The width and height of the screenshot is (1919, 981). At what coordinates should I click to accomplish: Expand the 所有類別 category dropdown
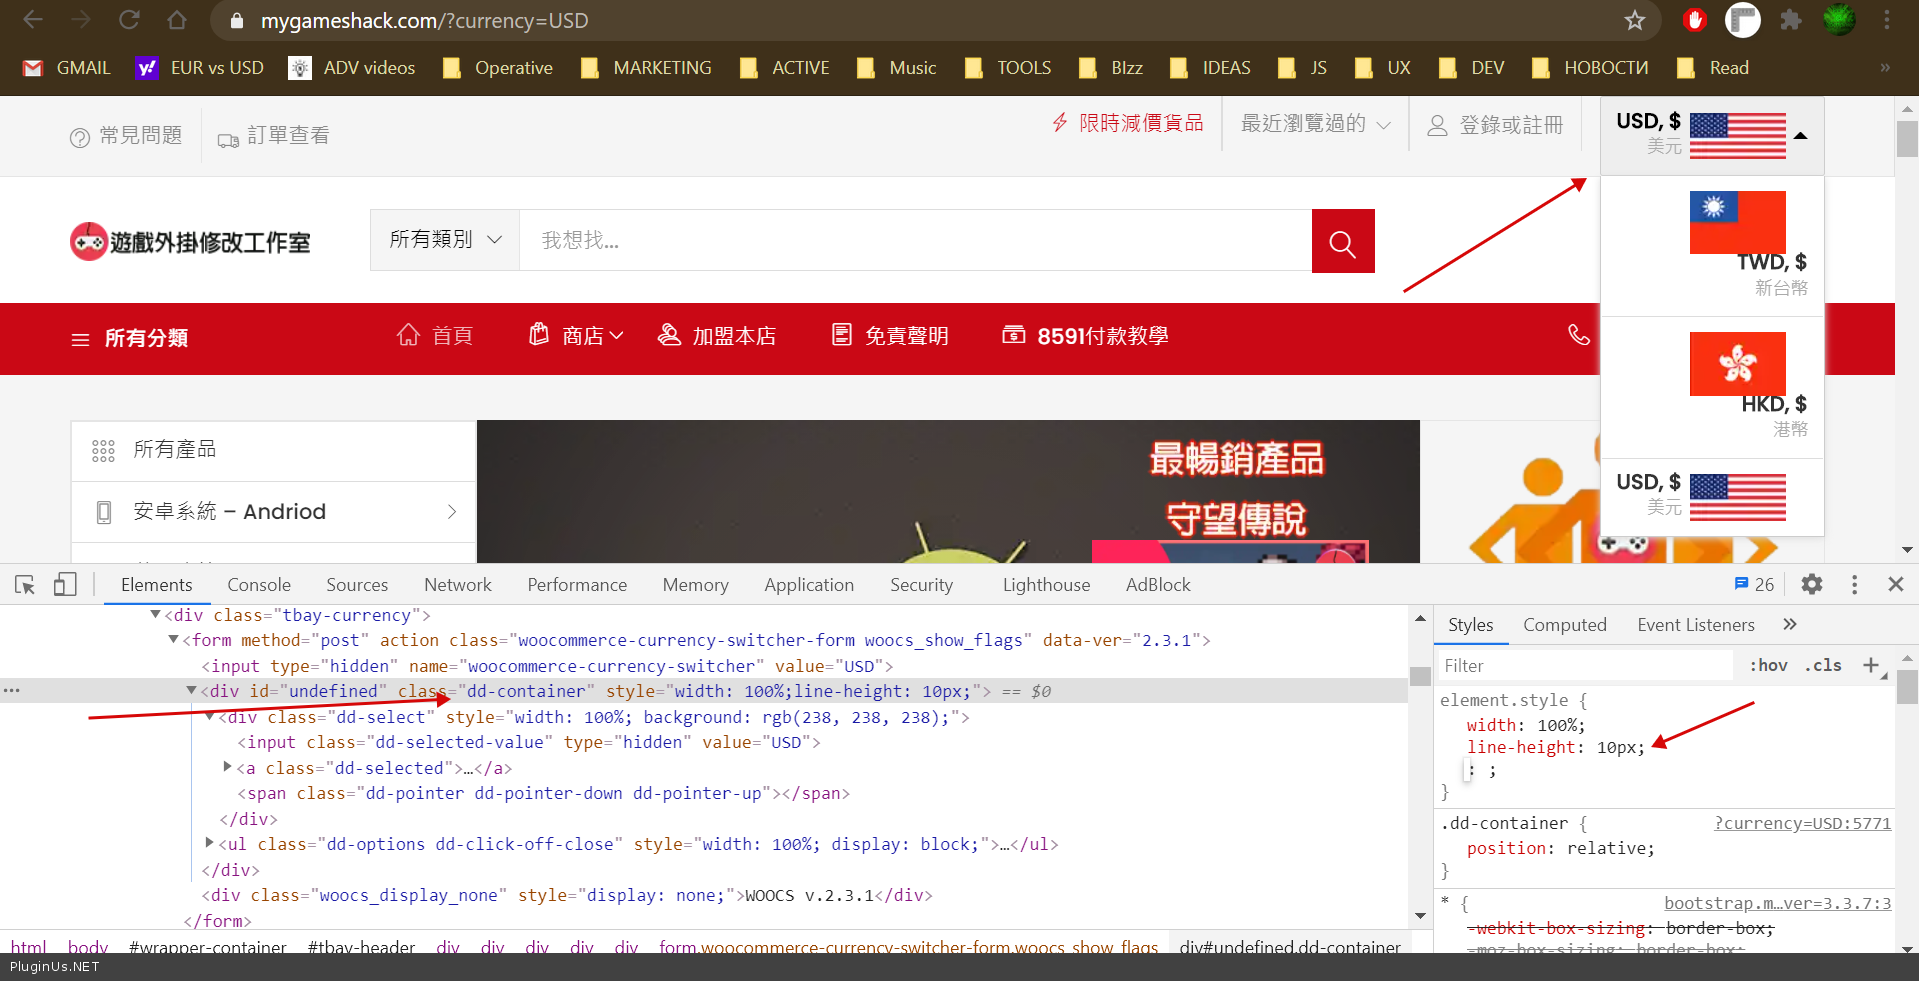coord(445,240)
